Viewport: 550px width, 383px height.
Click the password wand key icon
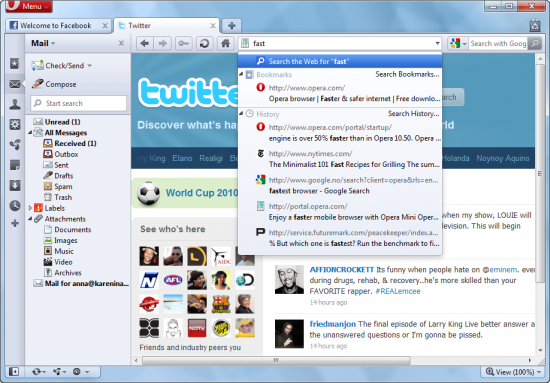tap(183, 43)
